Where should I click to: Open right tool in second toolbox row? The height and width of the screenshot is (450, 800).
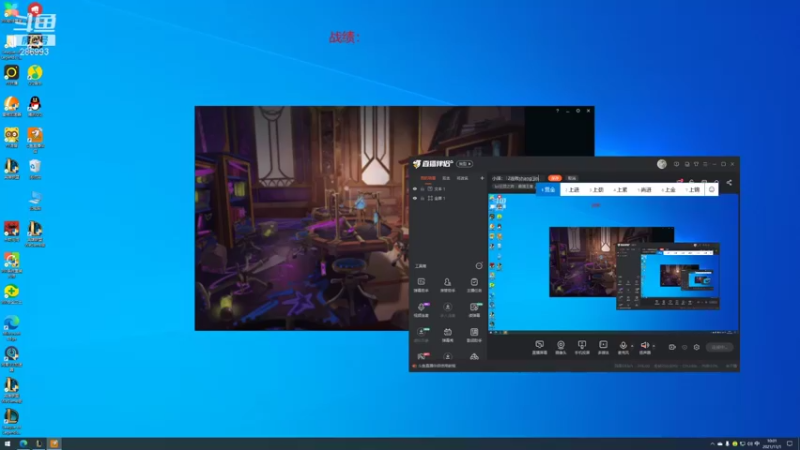[x=474, y=310]
